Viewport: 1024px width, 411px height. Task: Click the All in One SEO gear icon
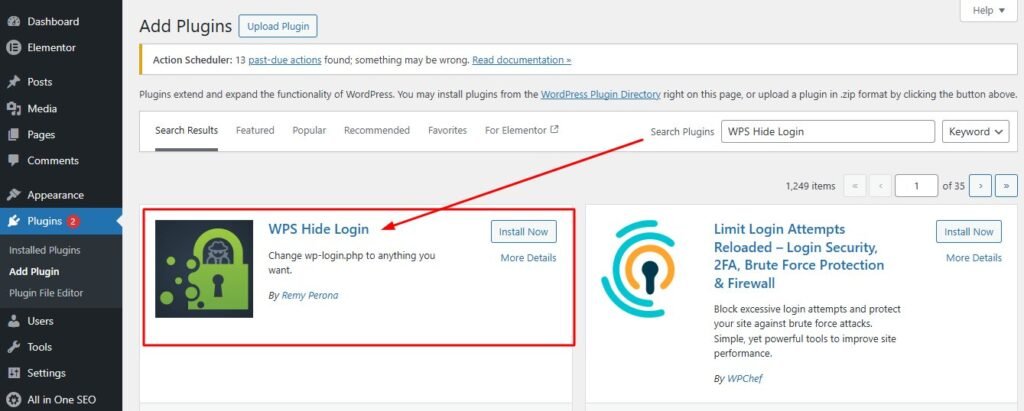(x=13, y=399)
